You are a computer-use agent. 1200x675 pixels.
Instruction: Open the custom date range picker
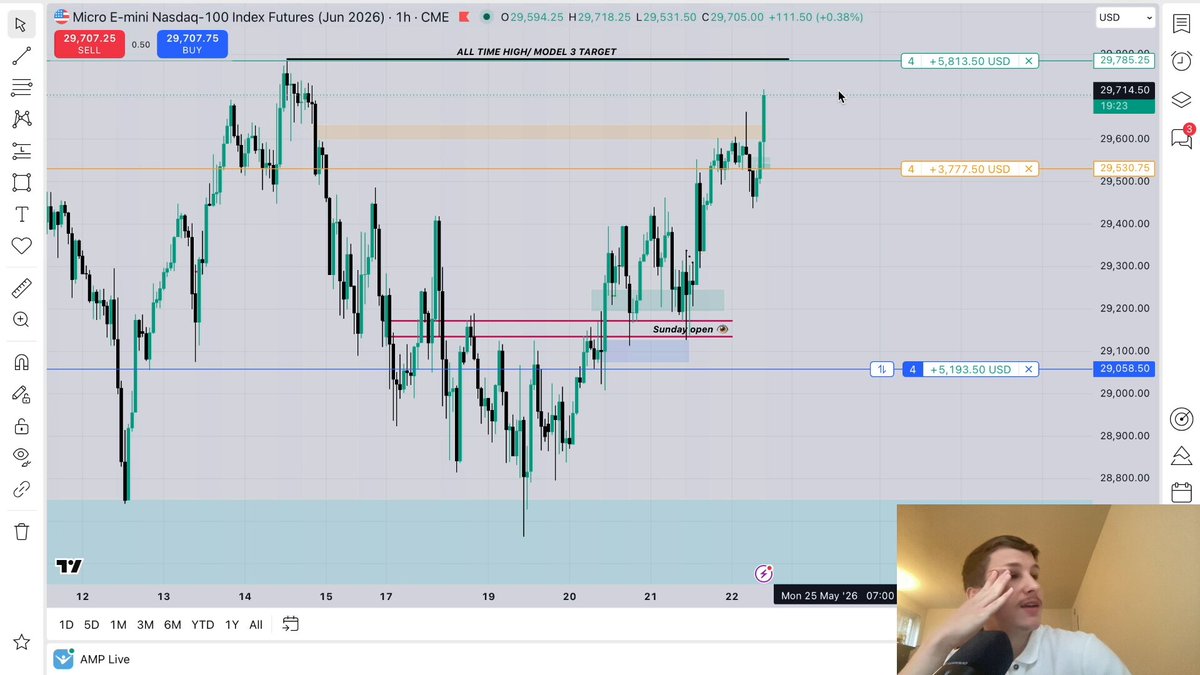click(290, 624)
